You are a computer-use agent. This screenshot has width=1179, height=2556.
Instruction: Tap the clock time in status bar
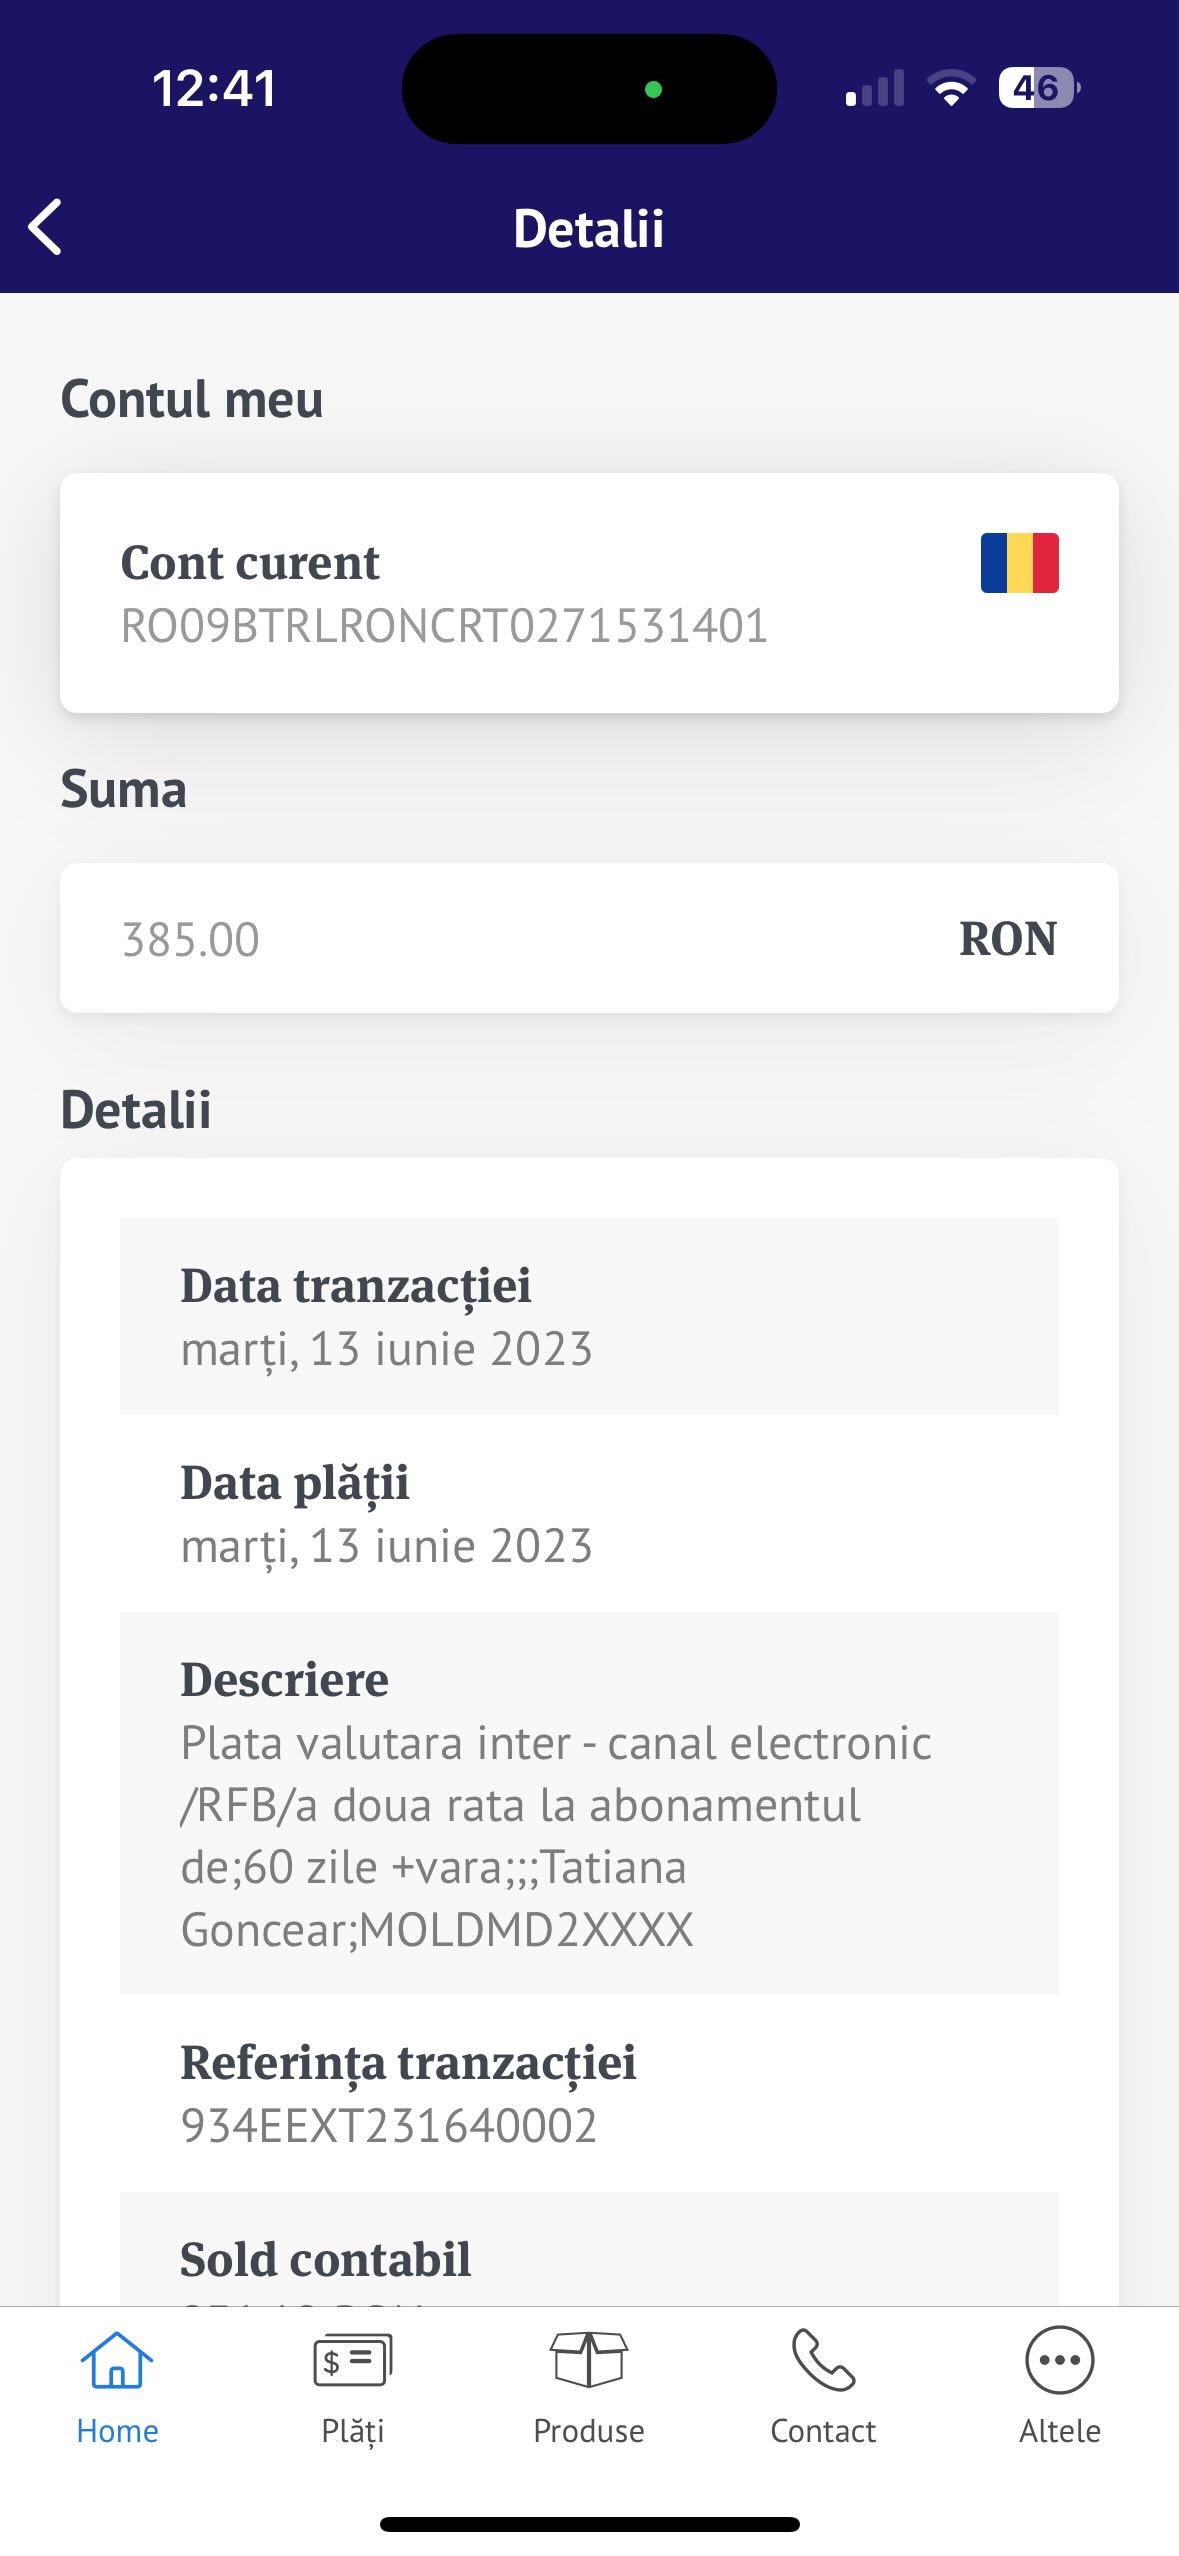click(x=214, y=88)
